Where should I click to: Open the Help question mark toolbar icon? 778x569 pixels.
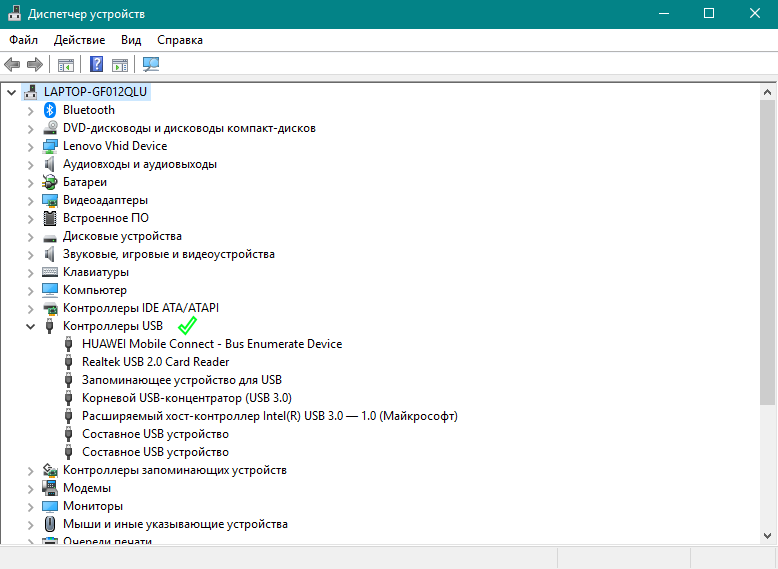[x=96, y=64]
